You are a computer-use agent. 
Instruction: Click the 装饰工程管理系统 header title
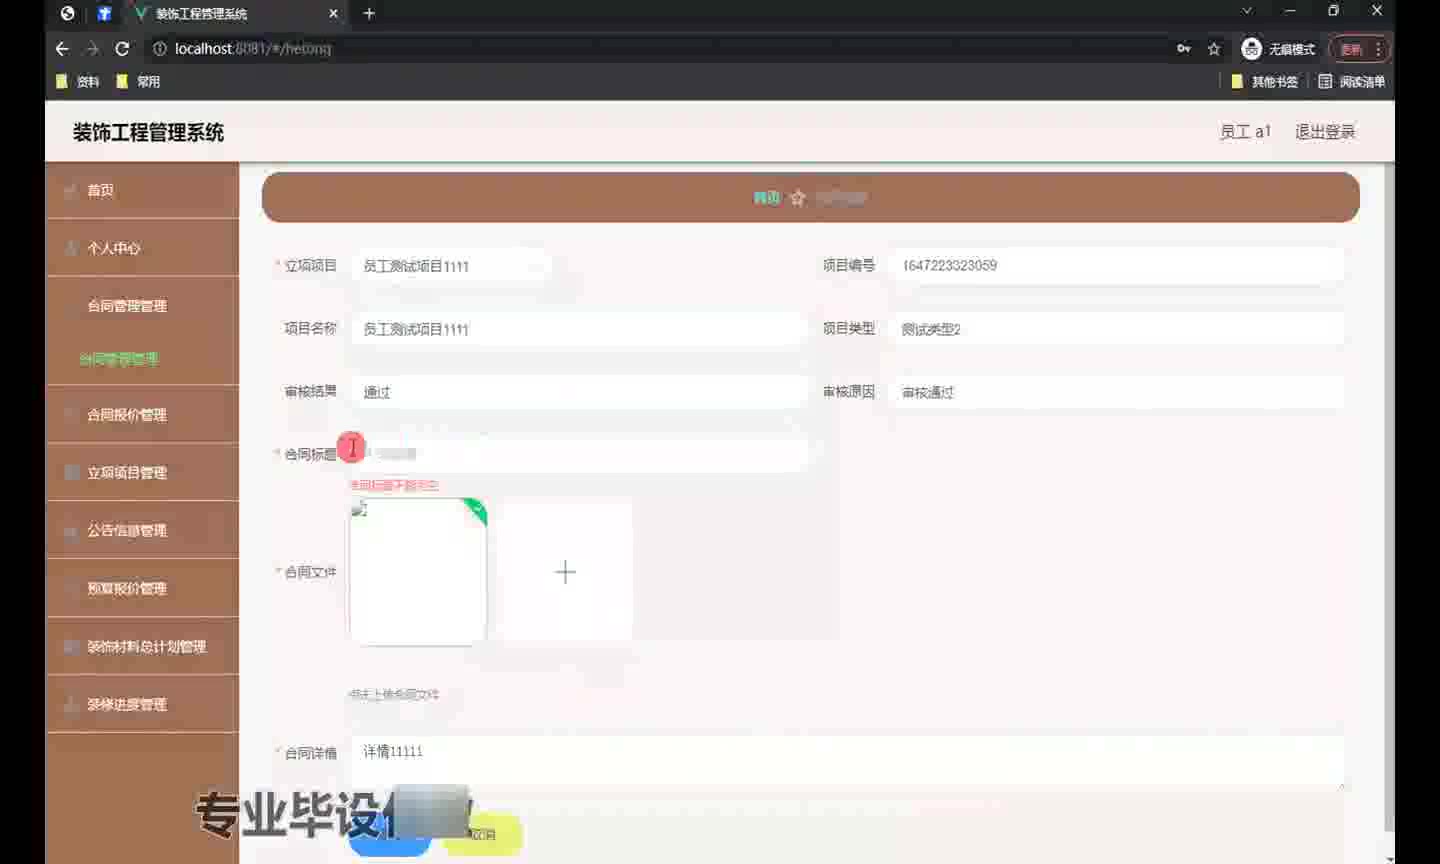[148, 132]
